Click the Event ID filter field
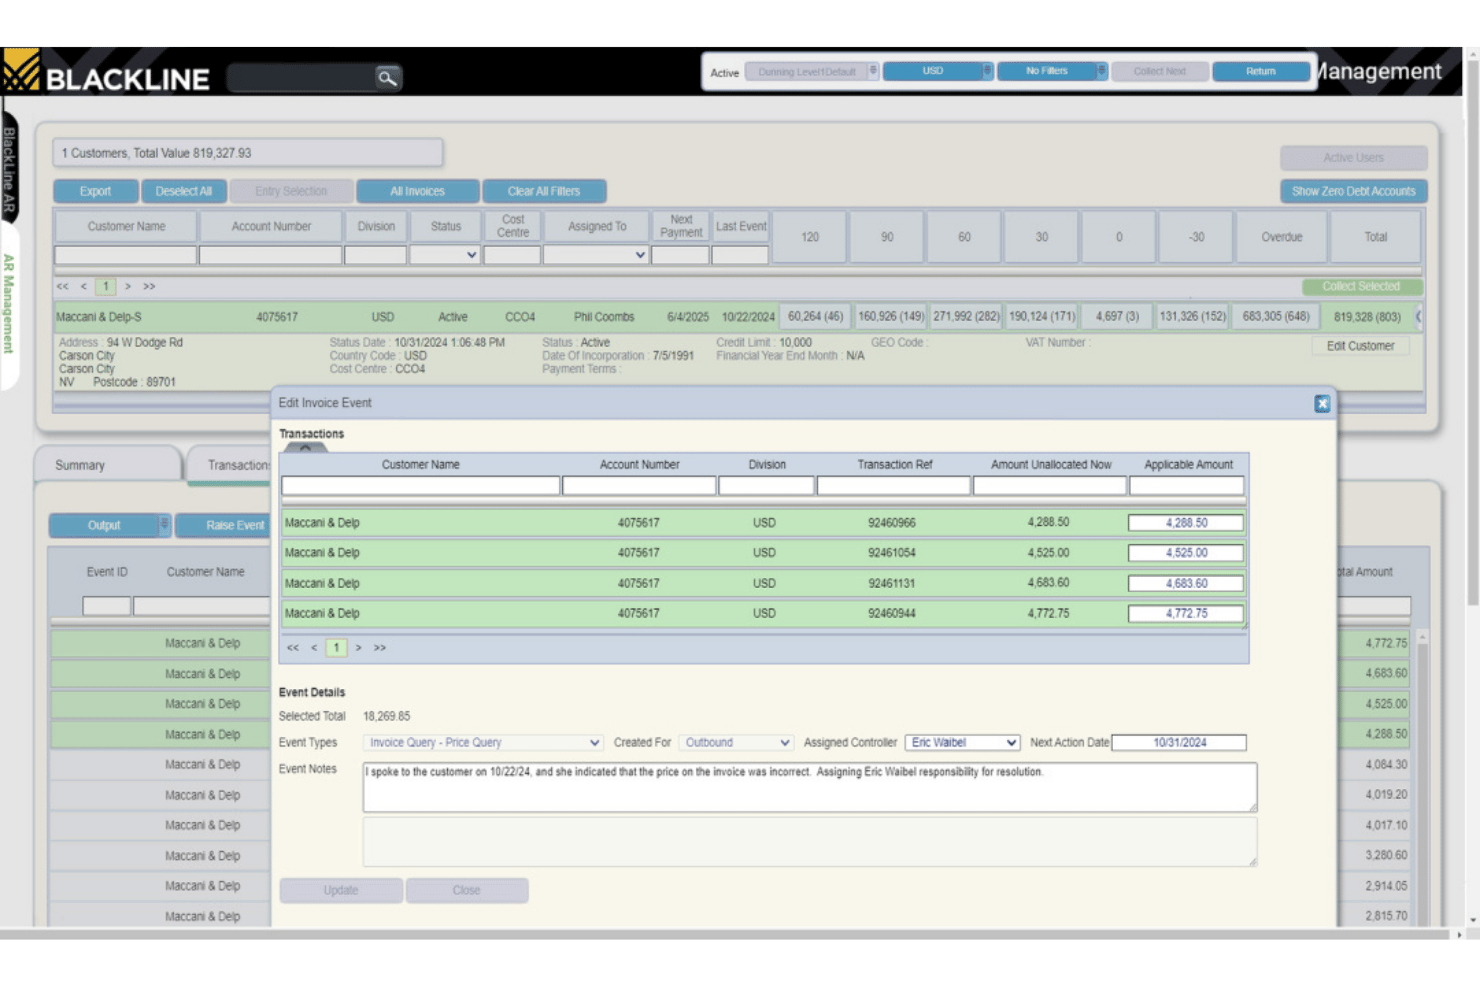 [x=106, y=606]
